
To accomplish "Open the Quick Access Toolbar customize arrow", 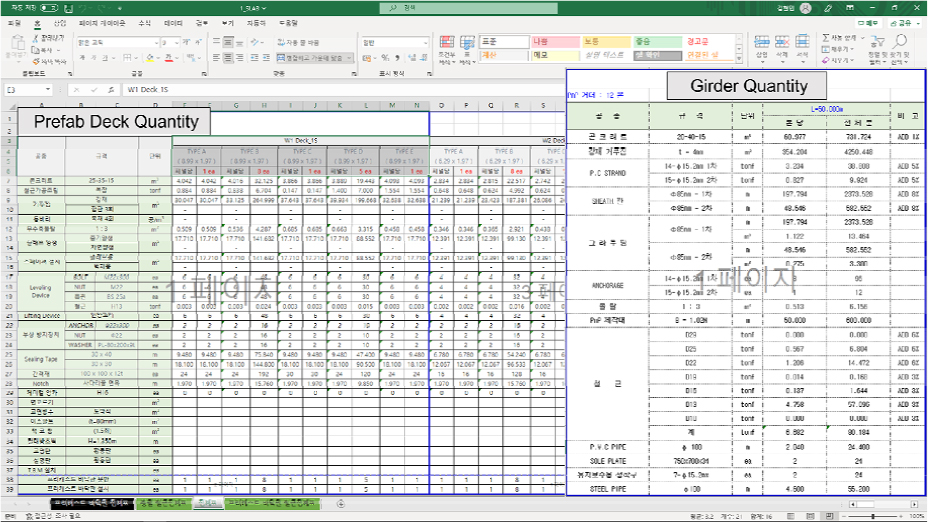I will pyautogui.click(x=120, y=8).
